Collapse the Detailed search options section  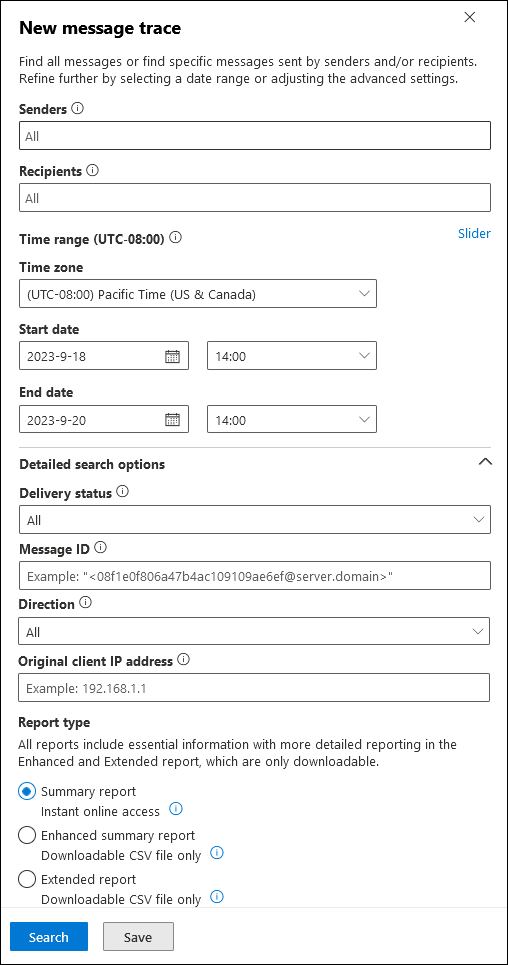coord(485,463)
